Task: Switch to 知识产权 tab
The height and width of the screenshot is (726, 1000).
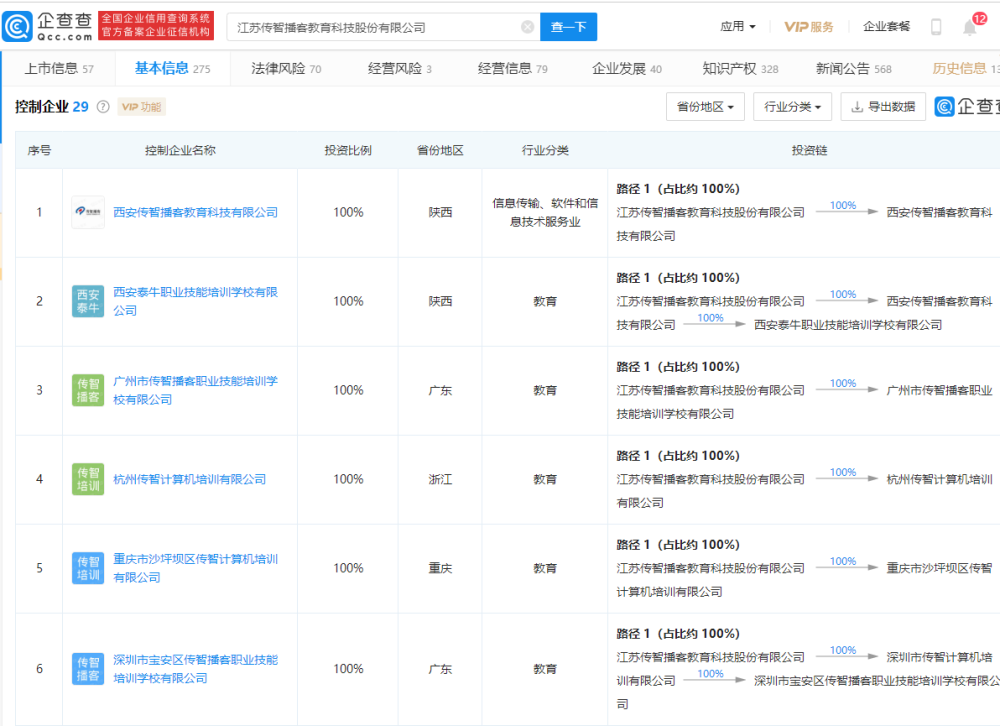Action: pos(740,68)
